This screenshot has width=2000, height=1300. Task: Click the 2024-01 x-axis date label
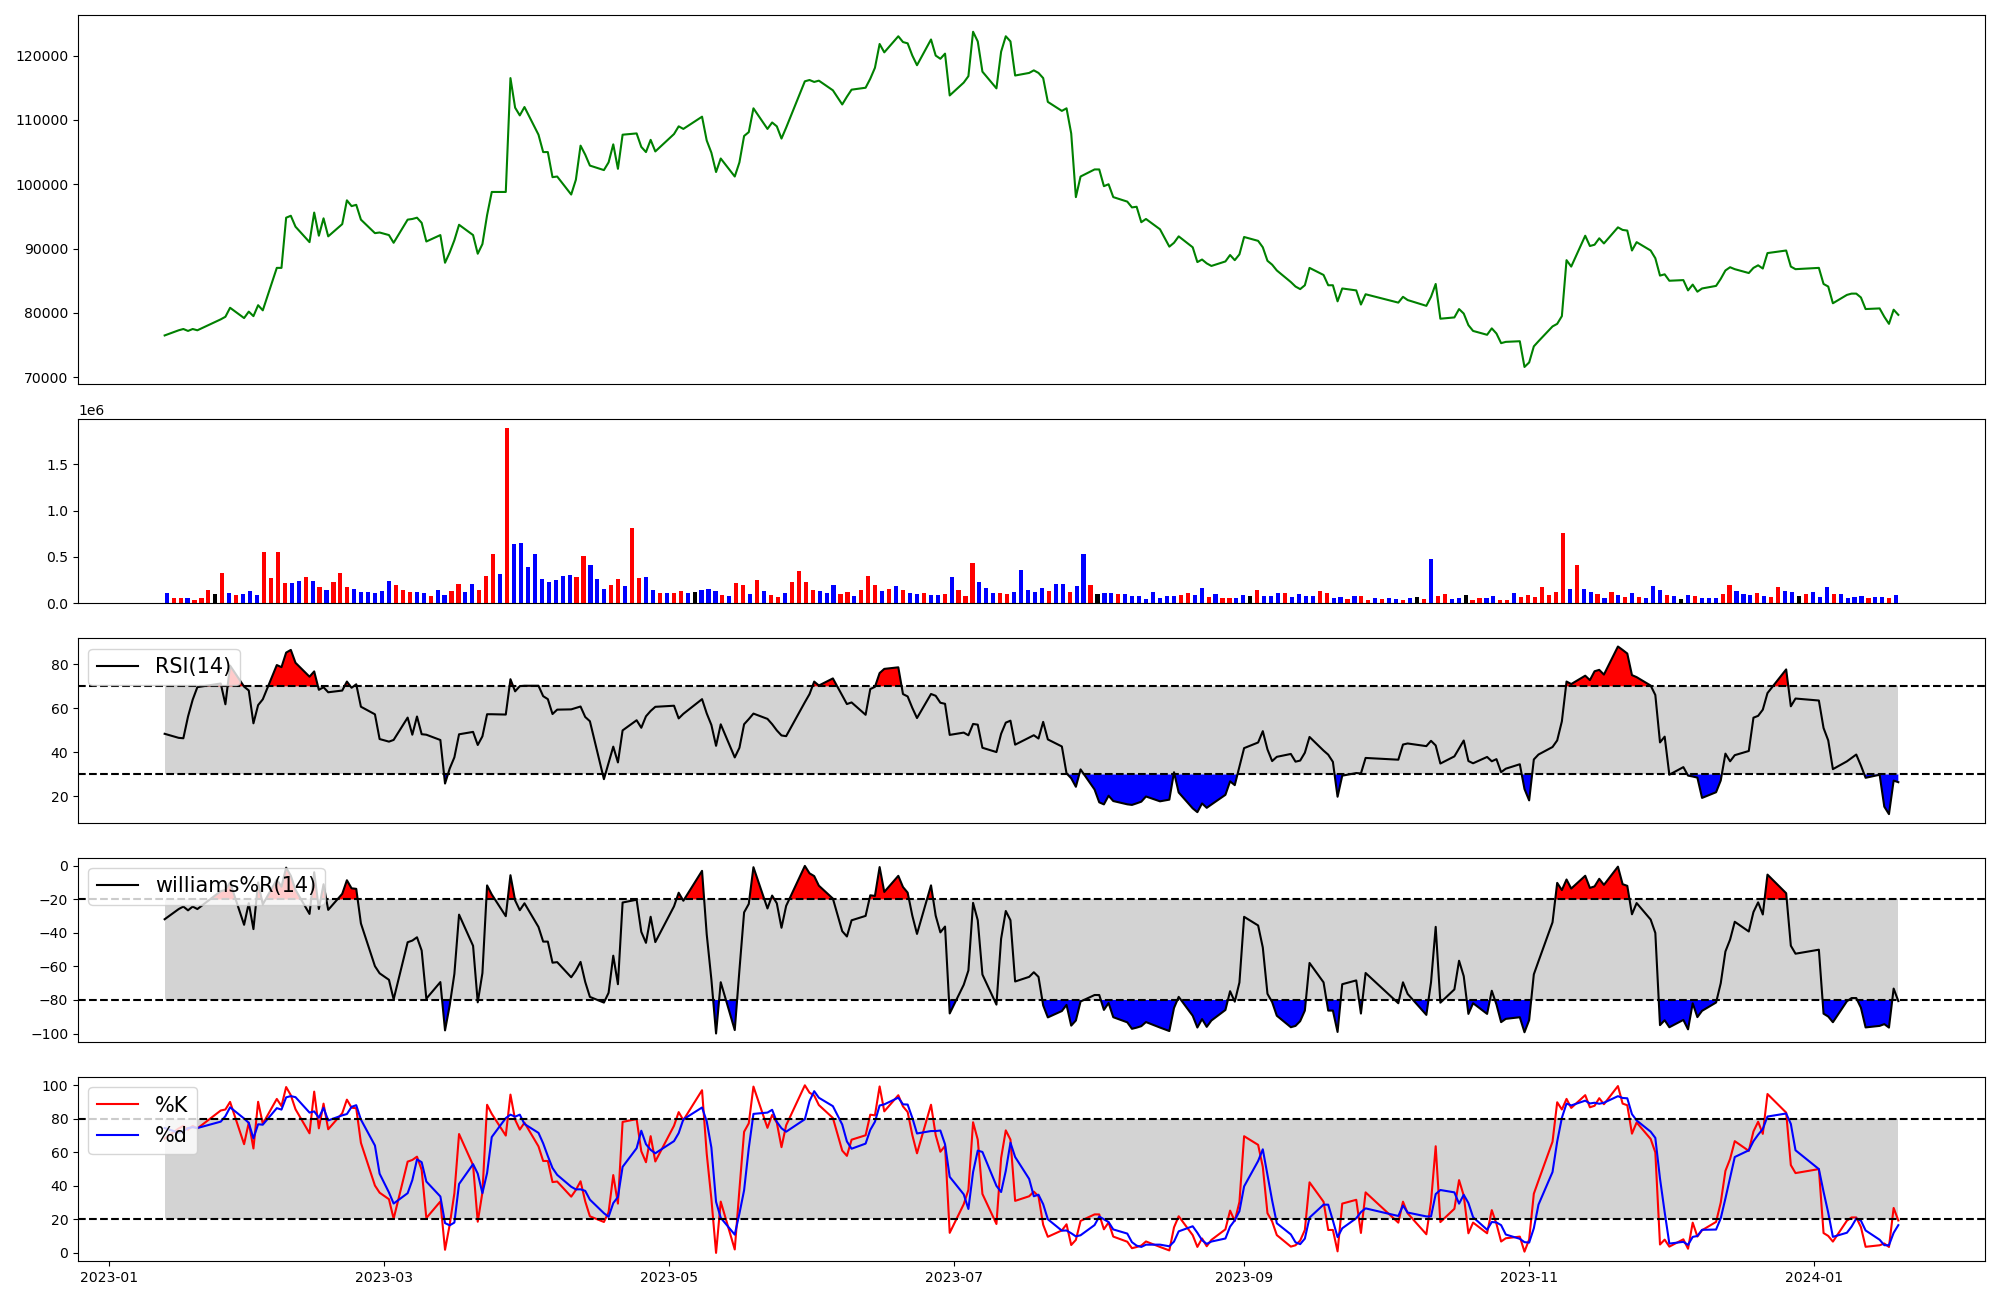coord(1814,1277)
